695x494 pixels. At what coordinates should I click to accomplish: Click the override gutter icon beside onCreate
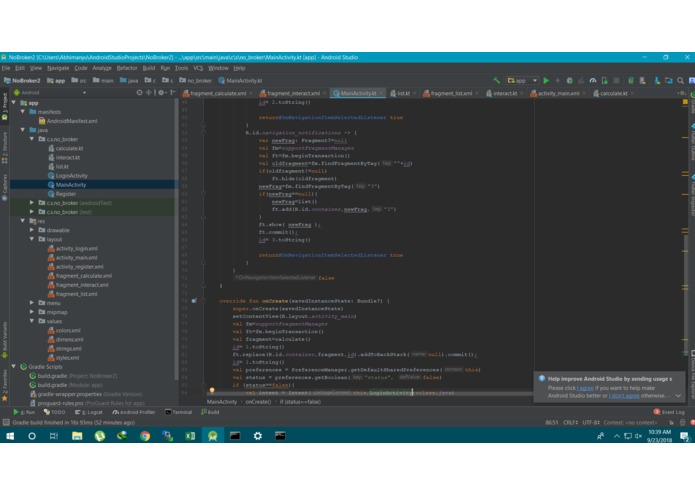pos(194,301)
